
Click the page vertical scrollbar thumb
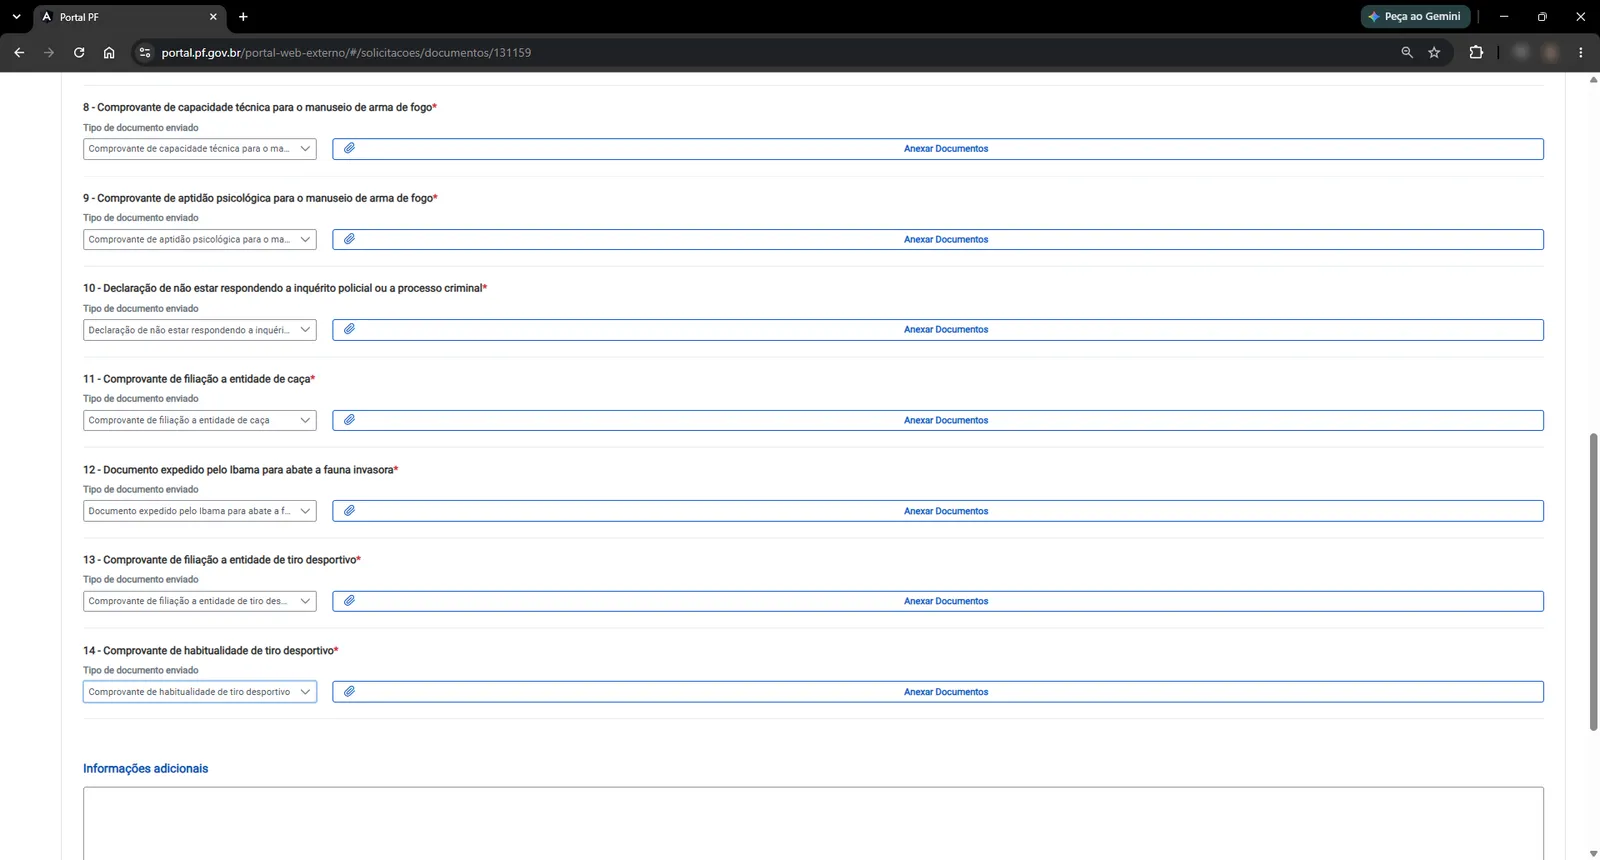[1593, 582]
